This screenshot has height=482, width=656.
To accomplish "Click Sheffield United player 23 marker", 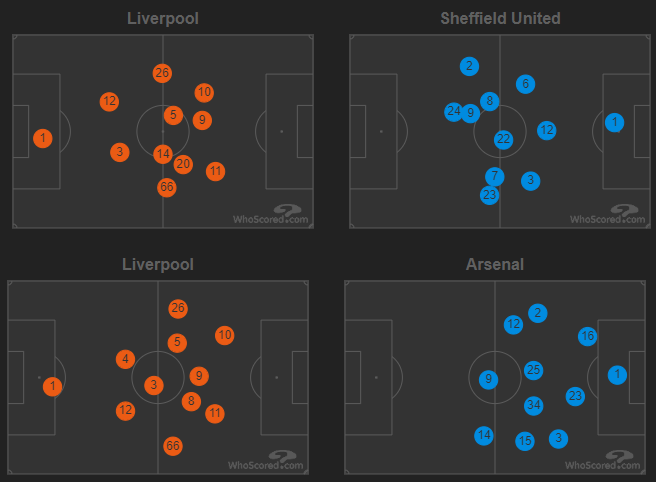I will tap(489, 195).
